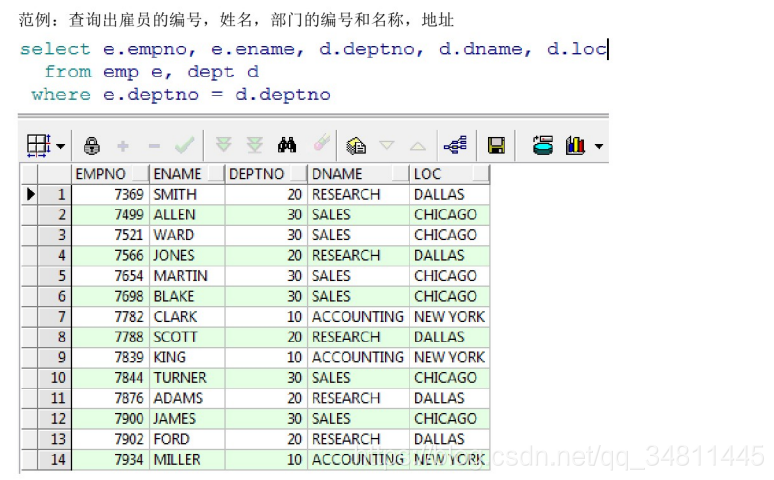
Task: Click 'from' keyword in the SQL editor
Action: [68, 72]
